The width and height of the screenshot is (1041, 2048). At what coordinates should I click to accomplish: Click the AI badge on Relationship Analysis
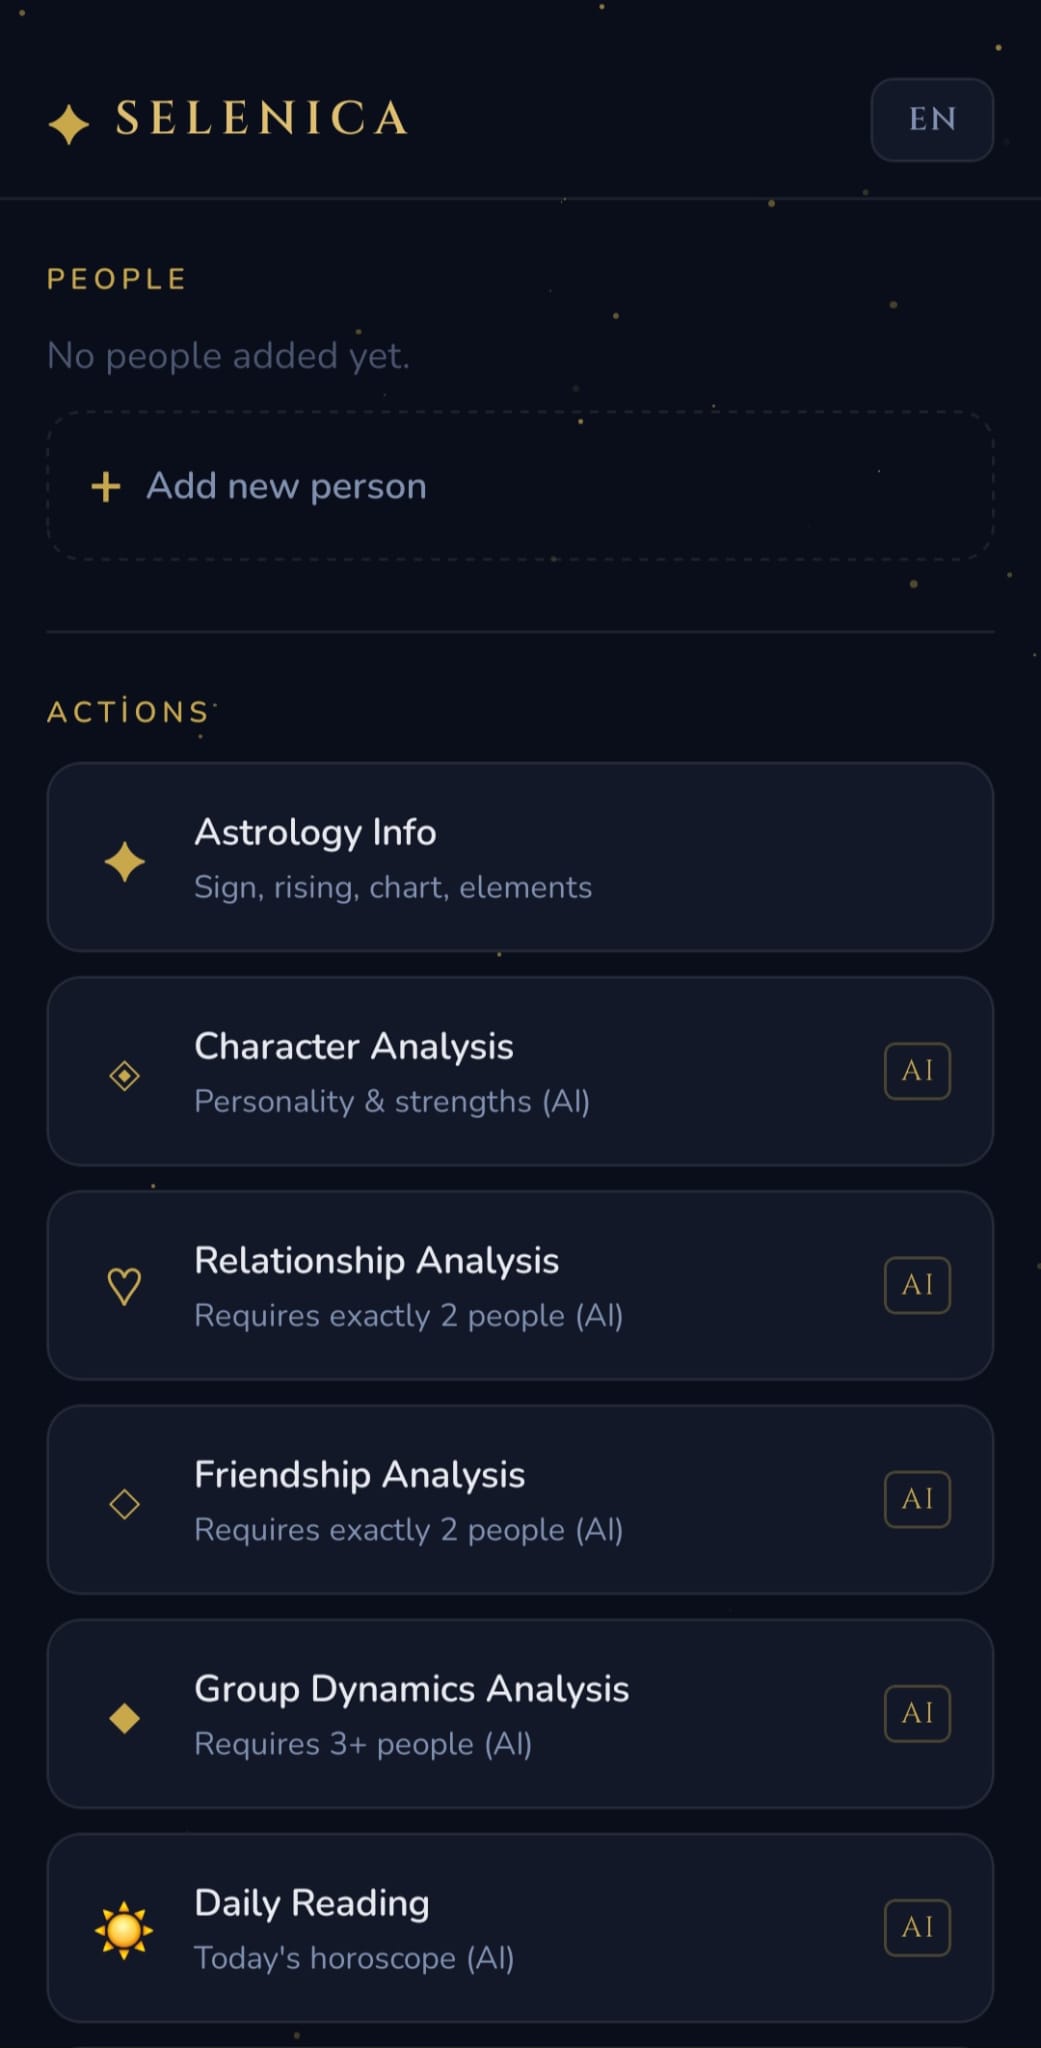tap(917, 1285)
